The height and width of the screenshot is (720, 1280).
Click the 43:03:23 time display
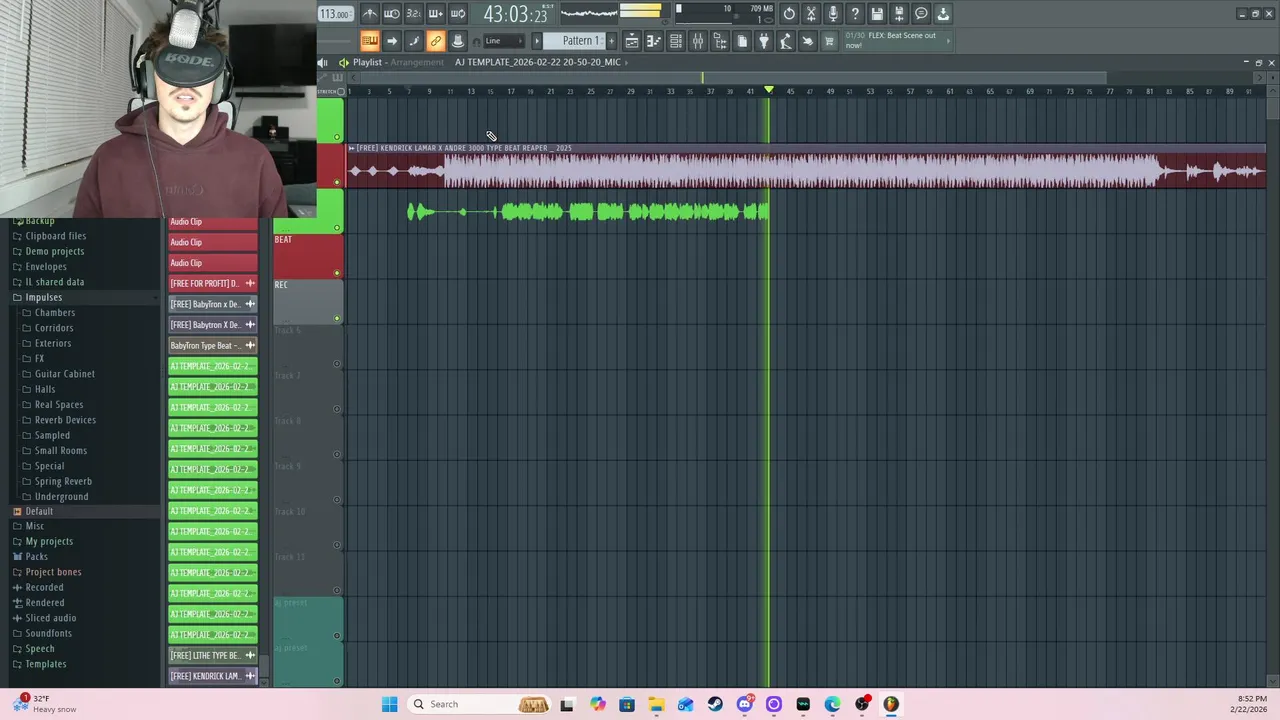coord(515,14)
